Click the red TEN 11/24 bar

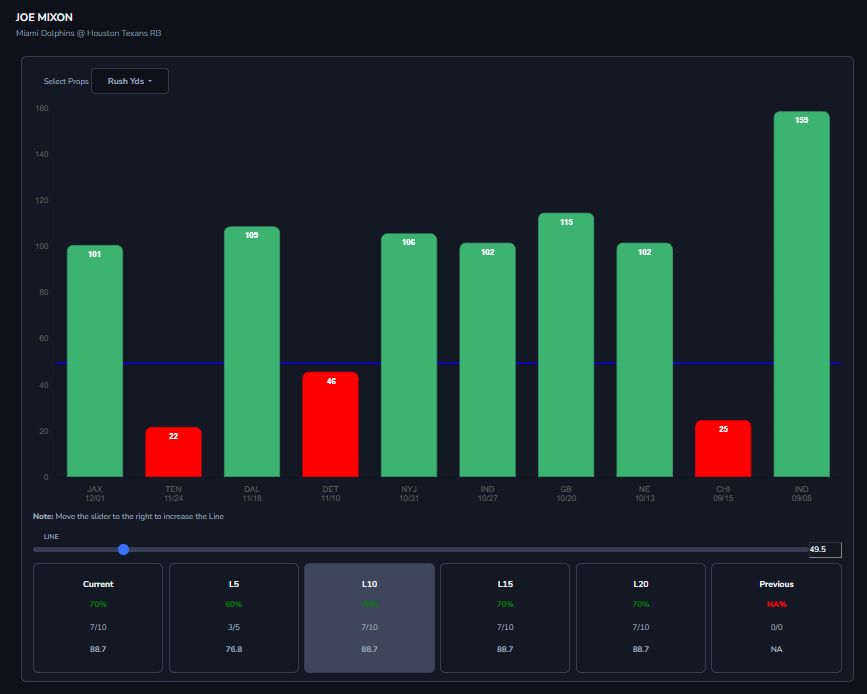(174, 452)
